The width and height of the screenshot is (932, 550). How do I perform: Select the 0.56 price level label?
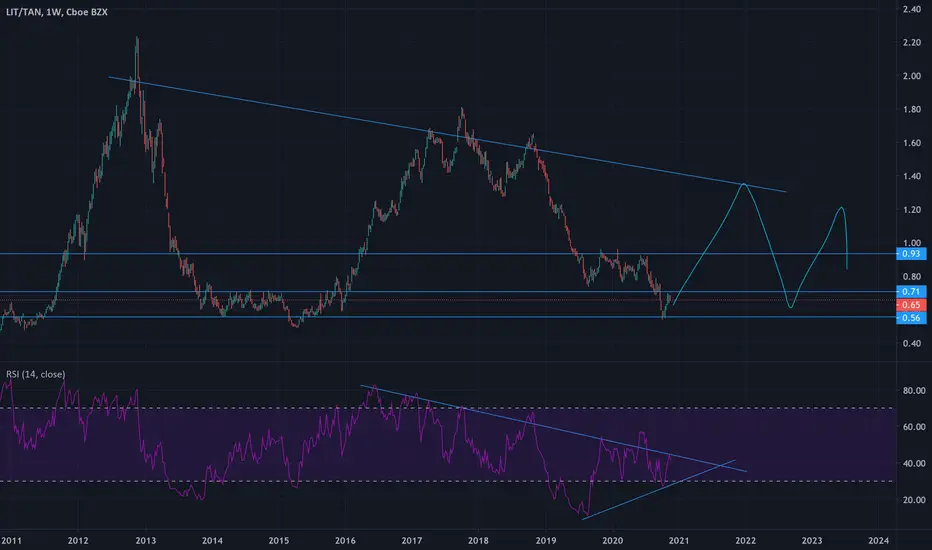911,318
